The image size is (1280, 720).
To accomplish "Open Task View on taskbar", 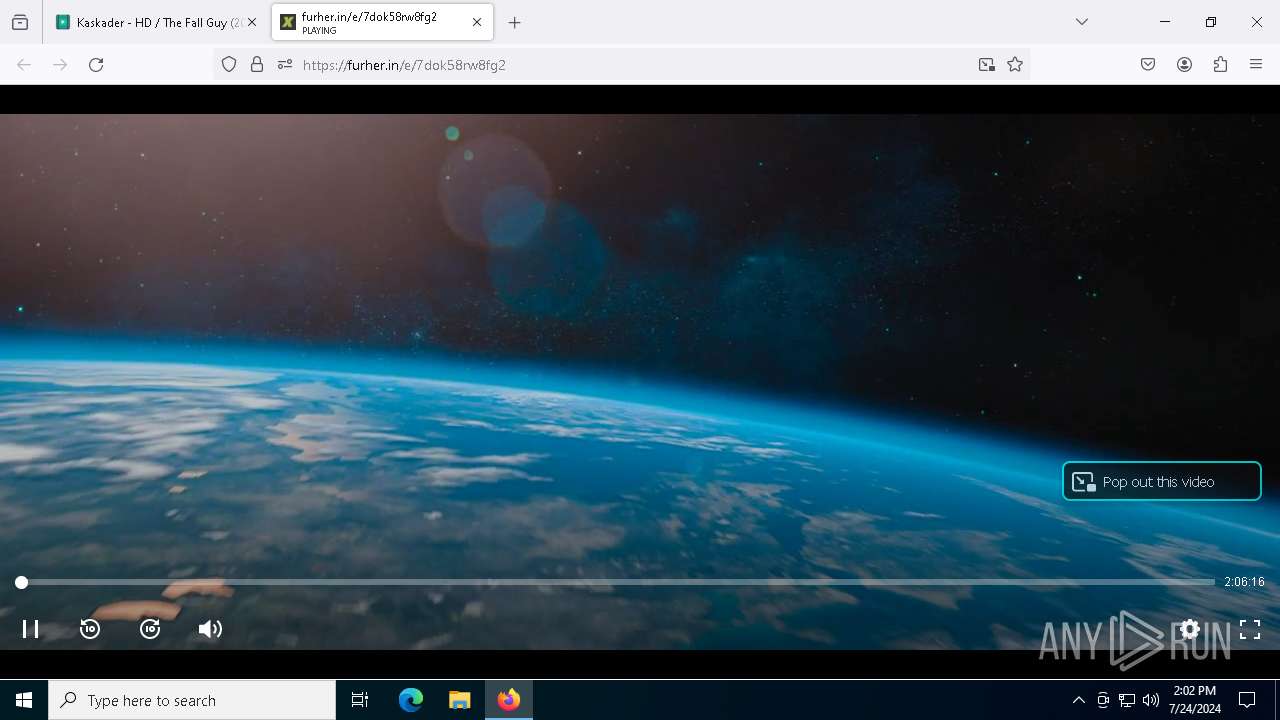I will click(360, 700).
